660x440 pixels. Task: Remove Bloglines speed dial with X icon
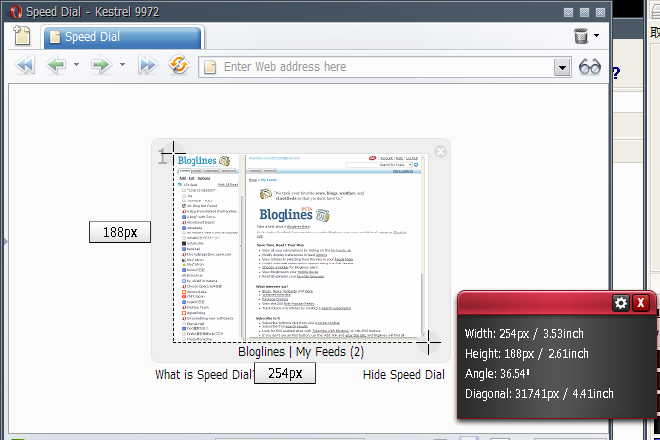pos(440,152)
